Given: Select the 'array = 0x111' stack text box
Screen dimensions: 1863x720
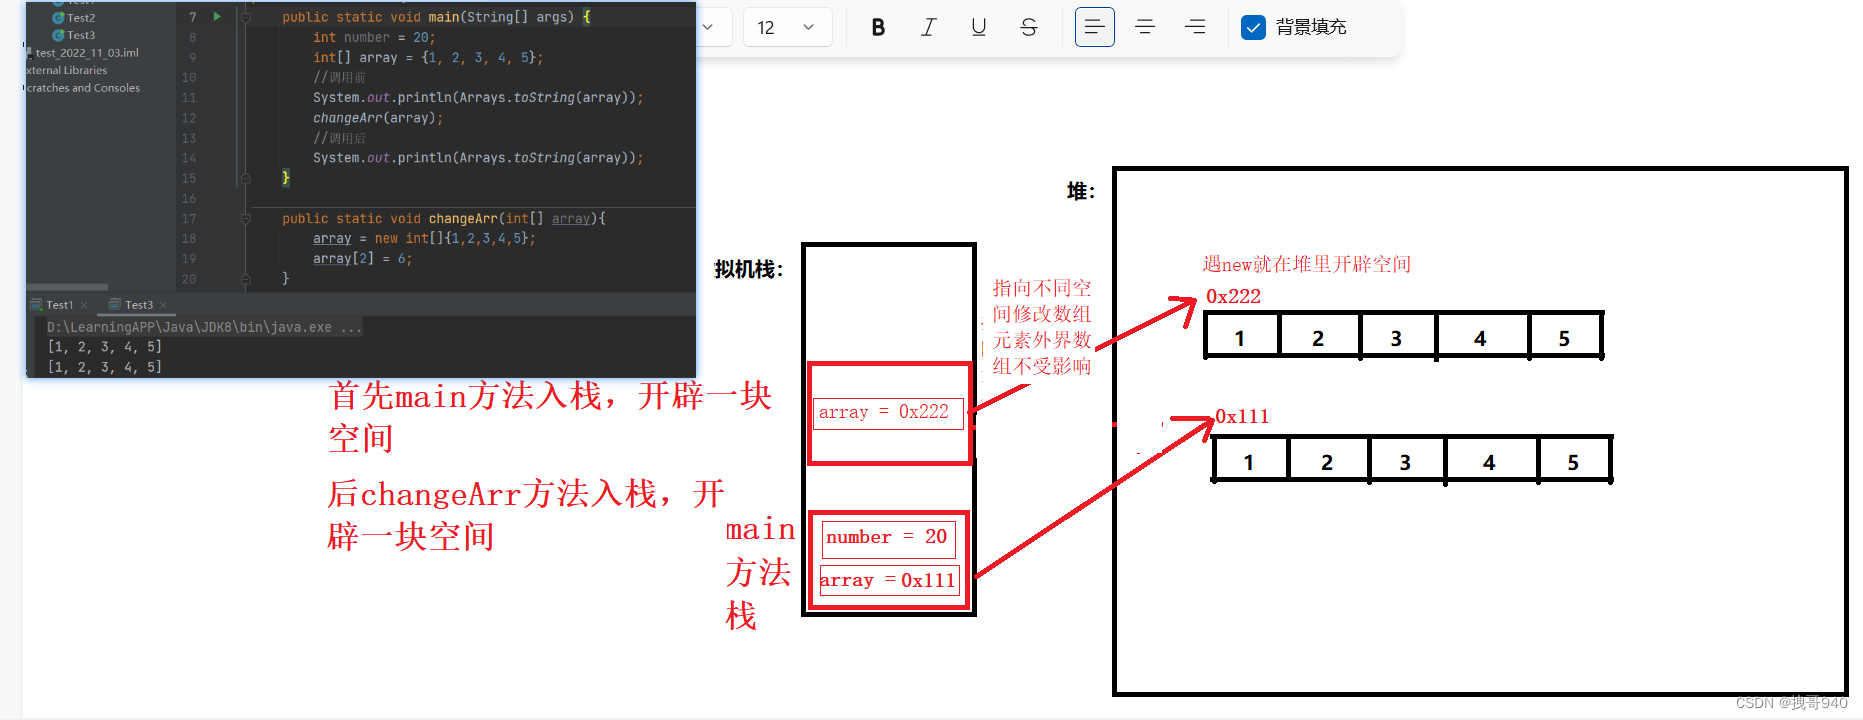Looking at the screenshot, I should [x=888, y=580].
